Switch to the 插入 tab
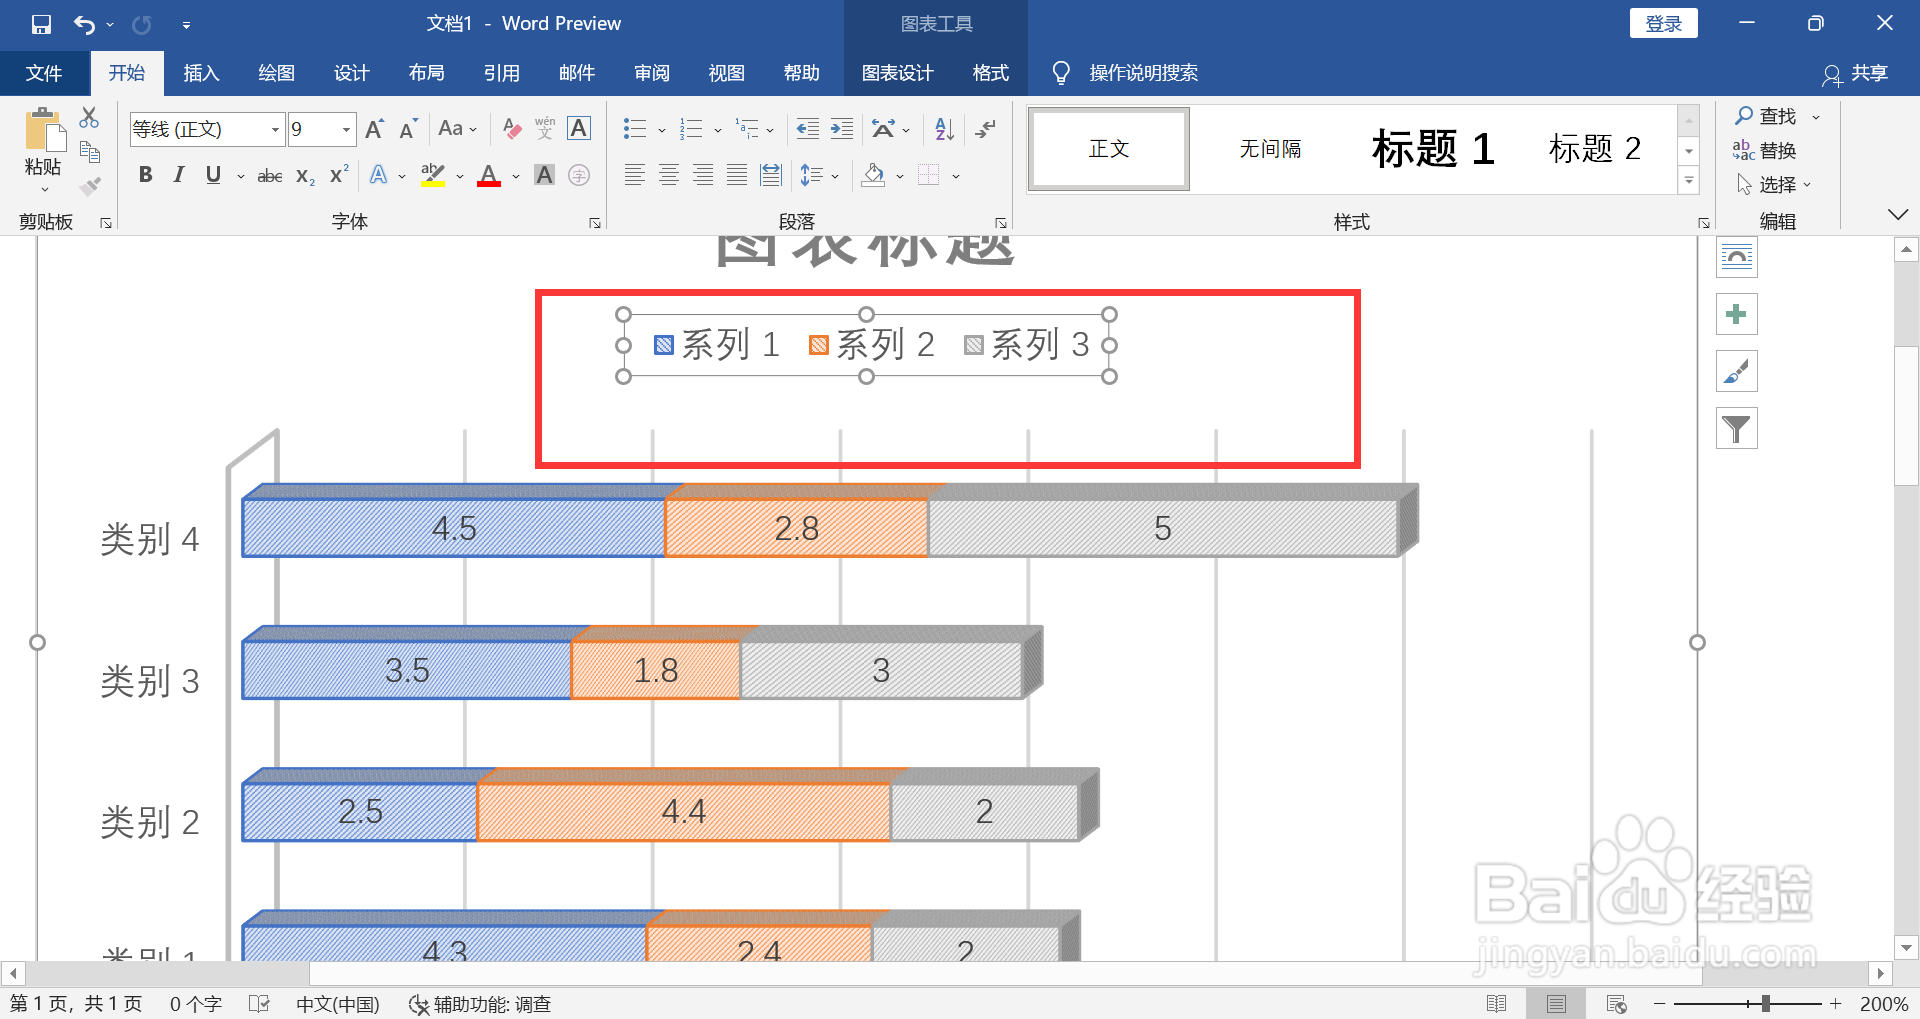Viewport: 1920px width, 1019px height. [201, 73]
